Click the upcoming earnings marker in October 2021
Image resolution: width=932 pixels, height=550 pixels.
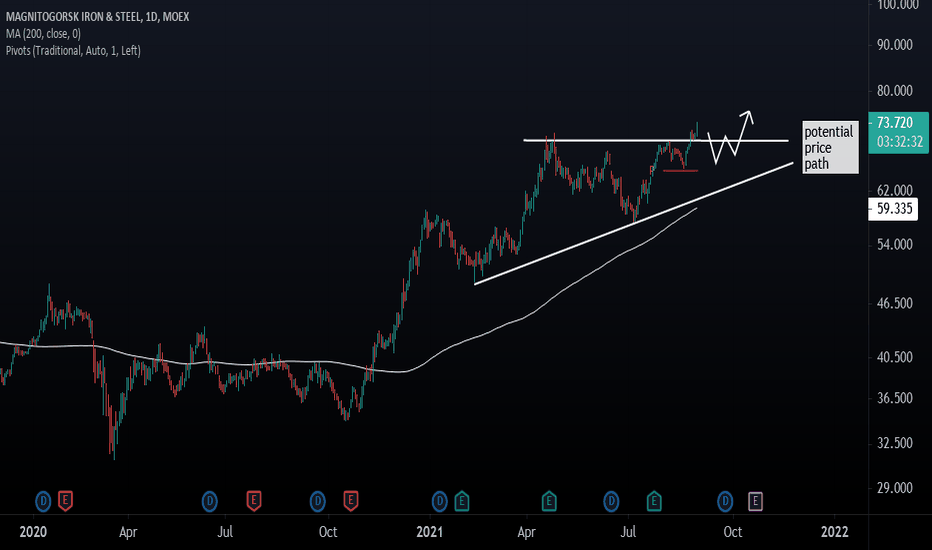point(755,501)
